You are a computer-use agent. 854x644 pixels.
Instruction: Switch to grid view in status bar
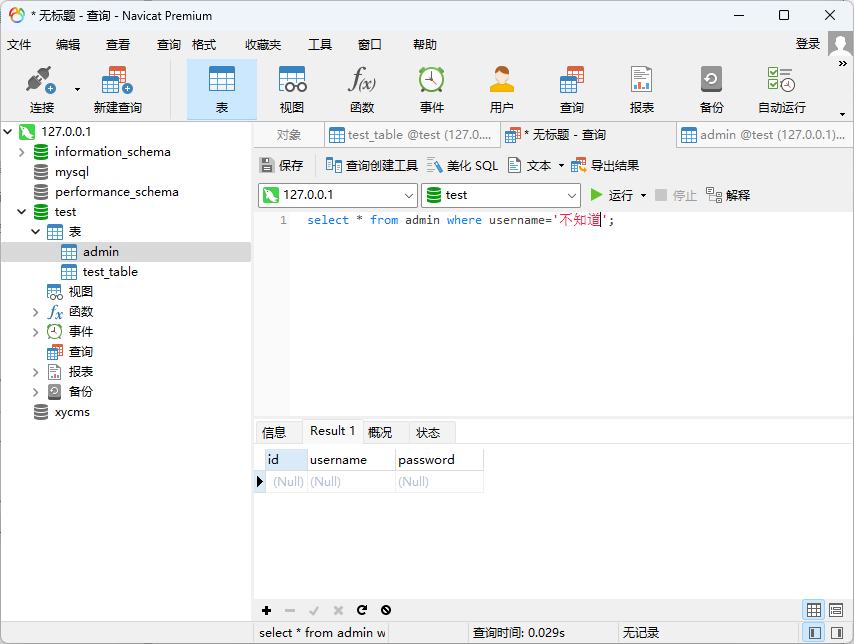(x=814, y=610)
